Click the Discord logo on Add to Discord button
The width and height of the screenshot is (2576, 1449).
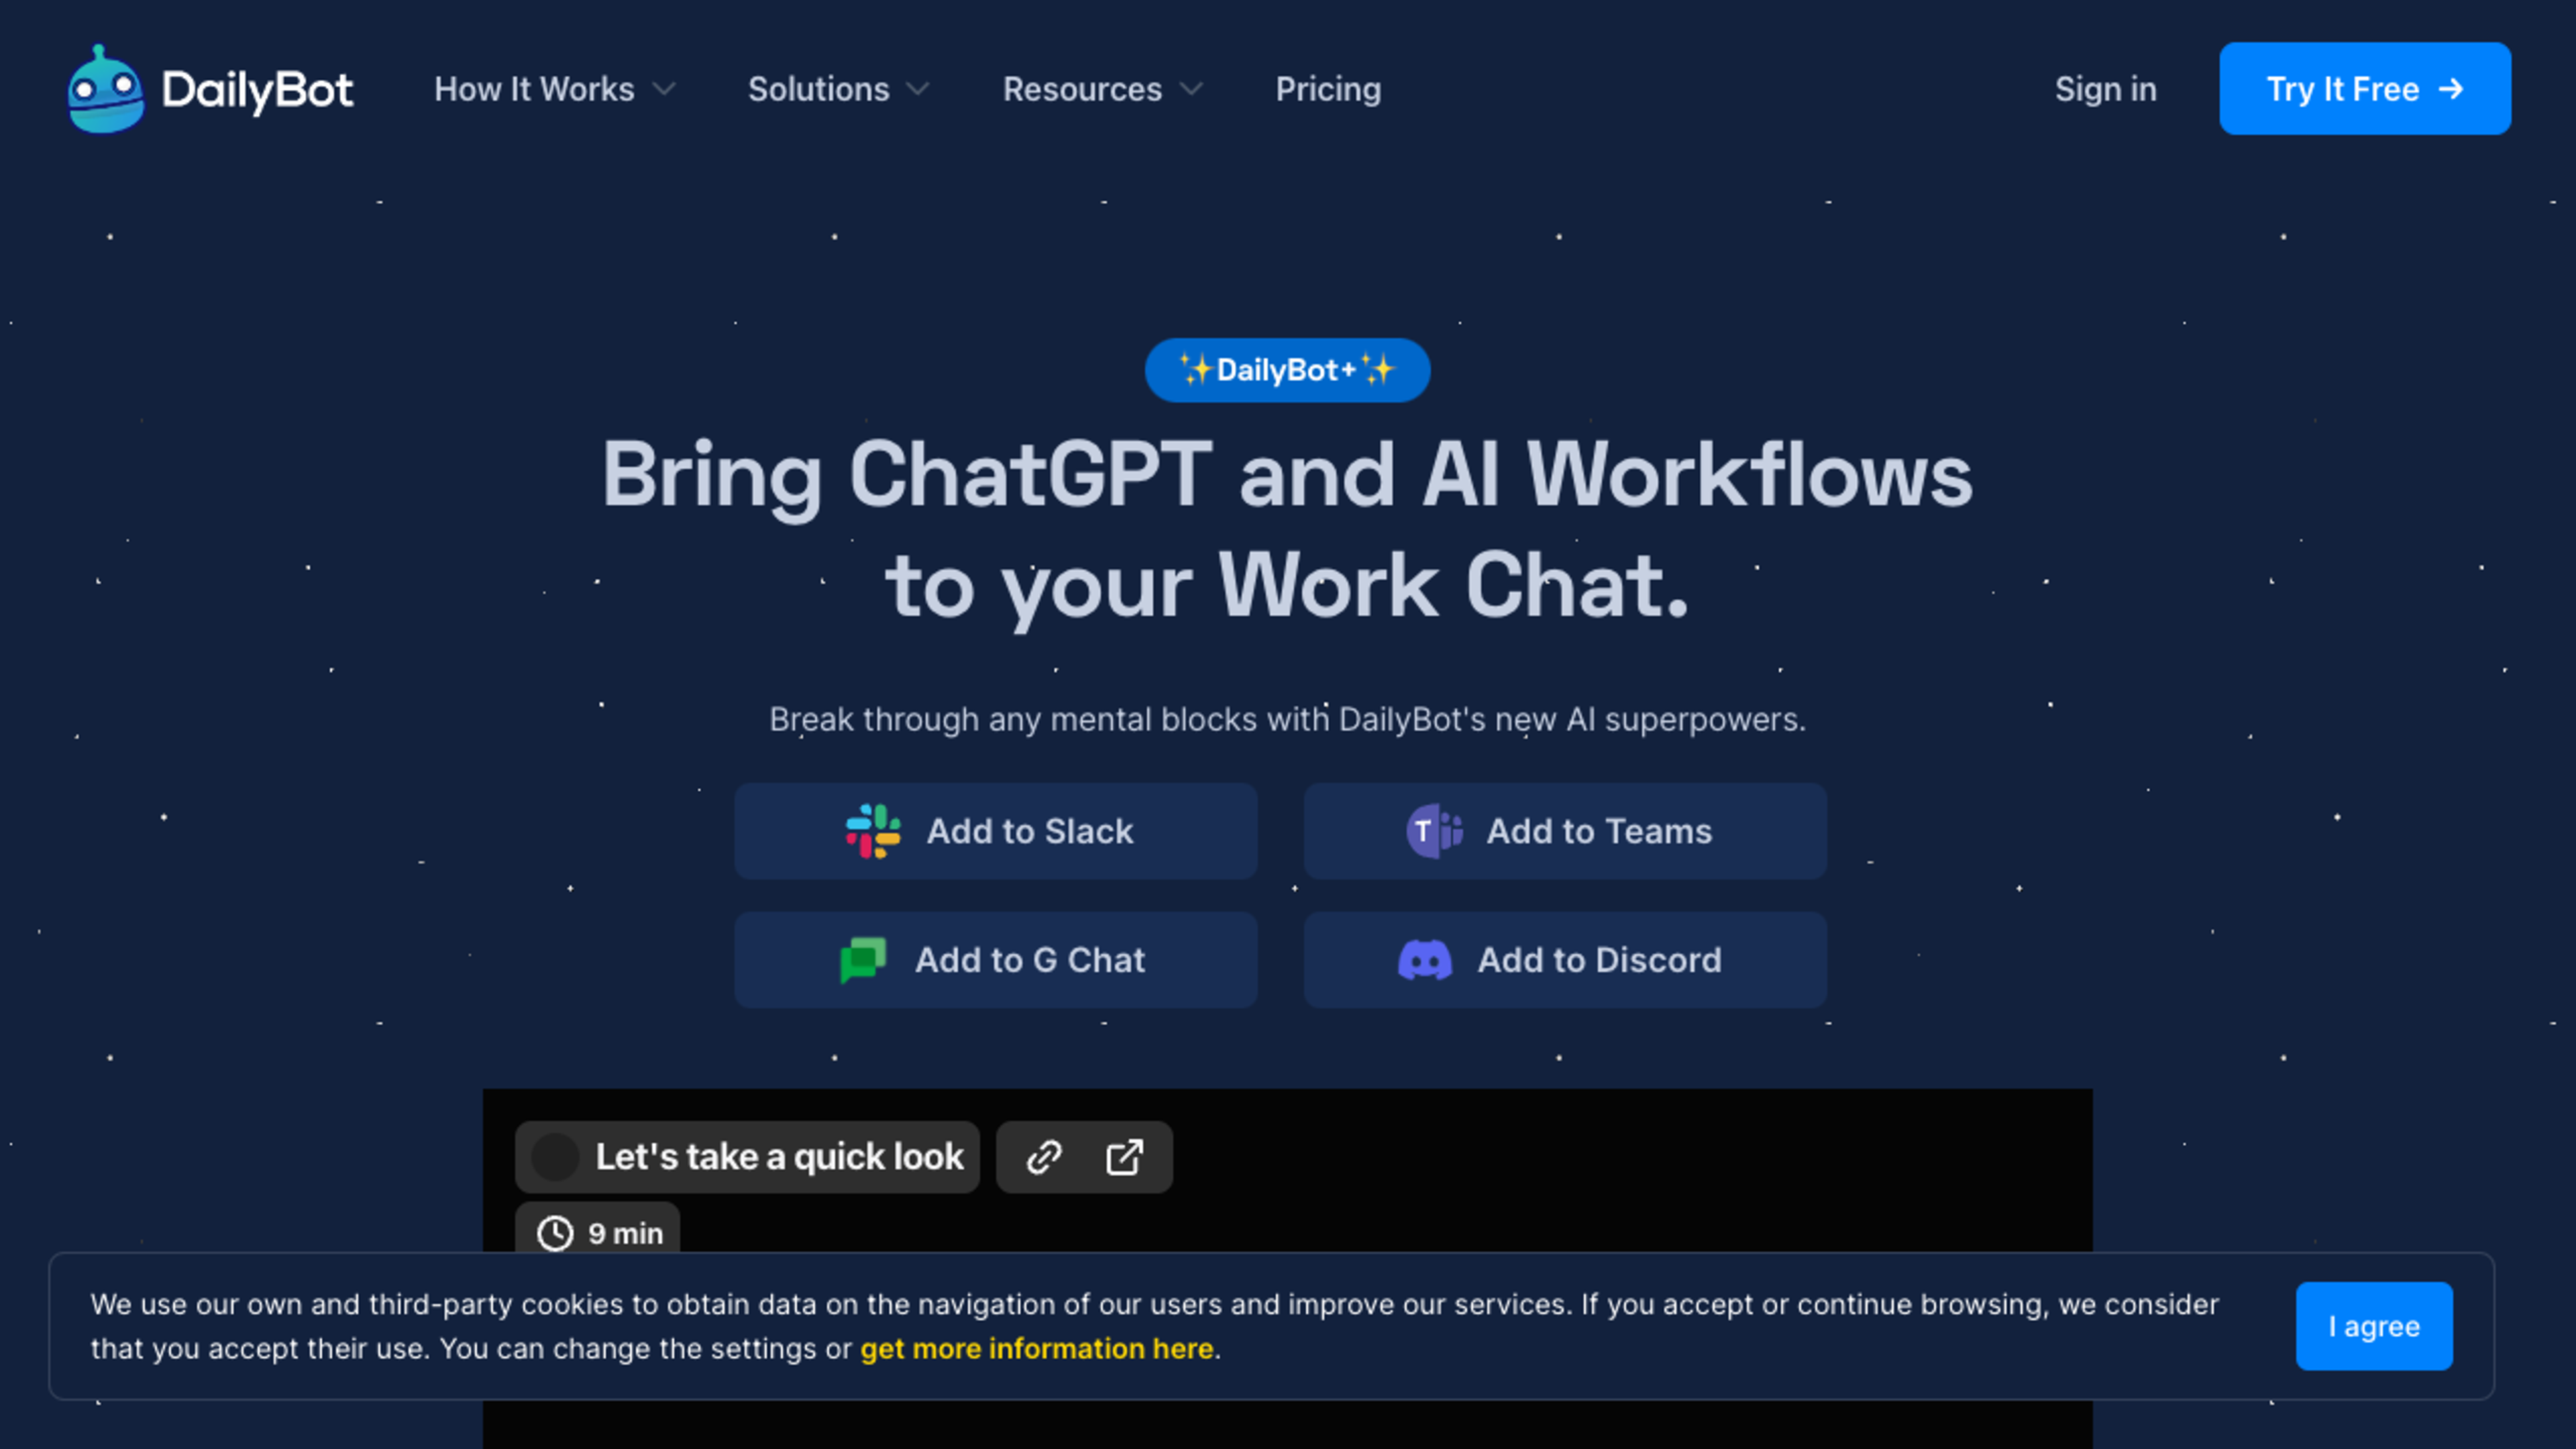tap(1426, 959)
